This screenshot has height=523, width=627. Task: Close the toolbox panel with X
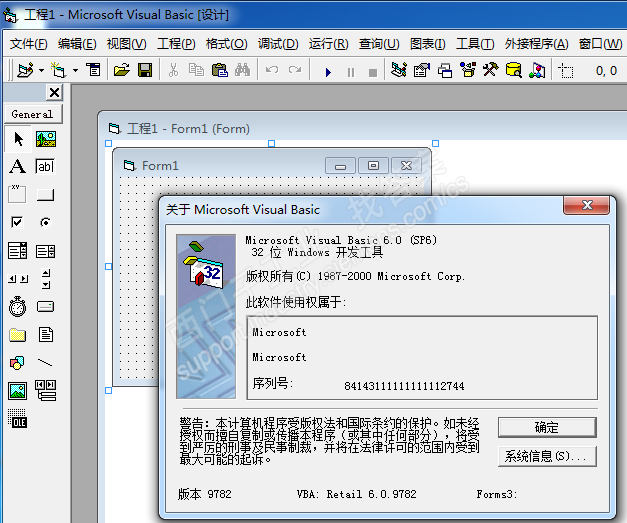[54, 92]
